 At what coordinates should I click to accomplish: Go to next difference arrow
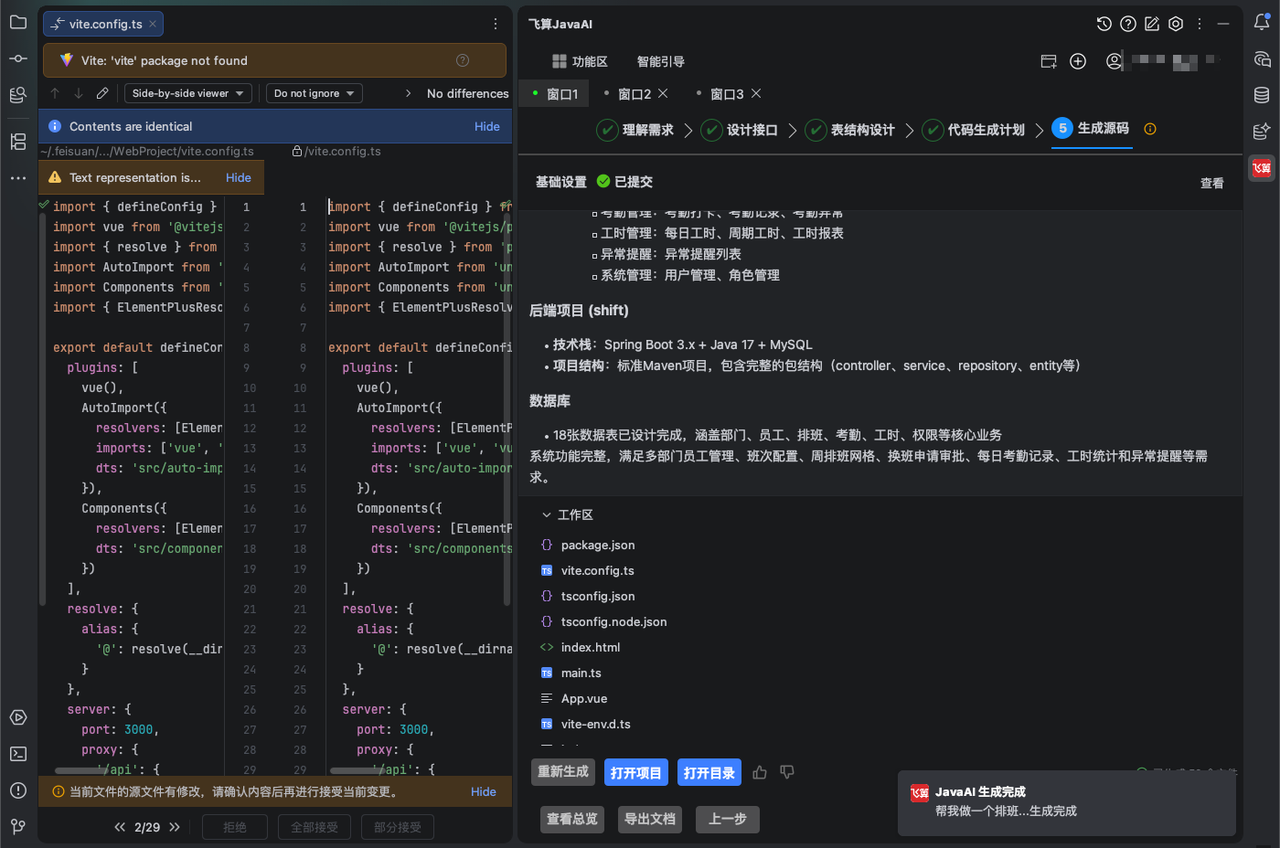(x=79, y=93)
